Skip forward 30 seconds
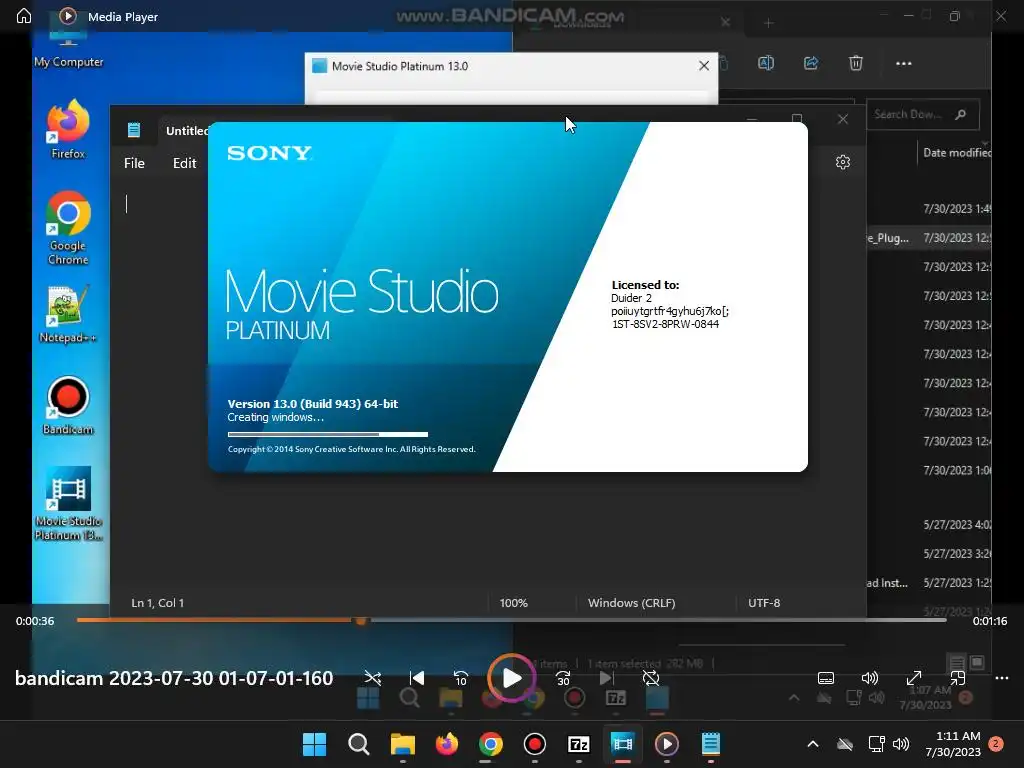 (563, 678)
